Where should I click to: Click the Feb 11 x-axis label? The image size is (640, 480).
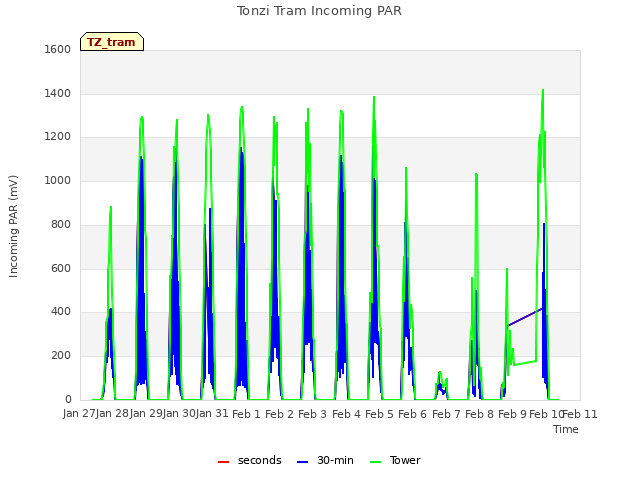coord(580,414)
